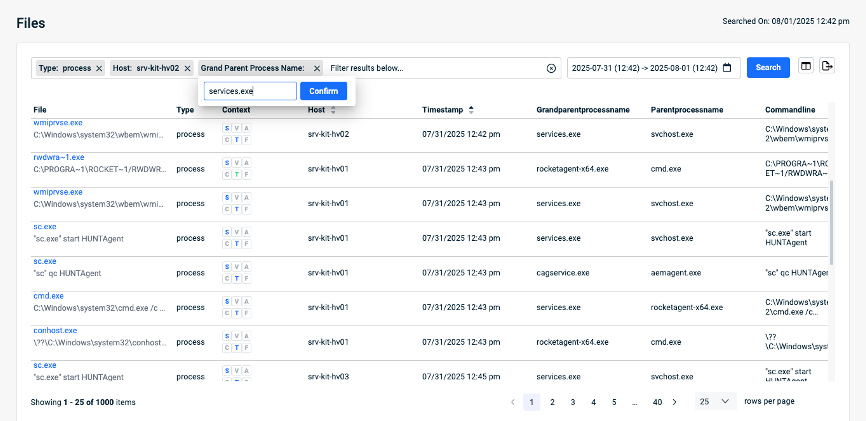Click the services.exe filter value input
Viewport: 866px width, 421px height.
pos(250,91)
